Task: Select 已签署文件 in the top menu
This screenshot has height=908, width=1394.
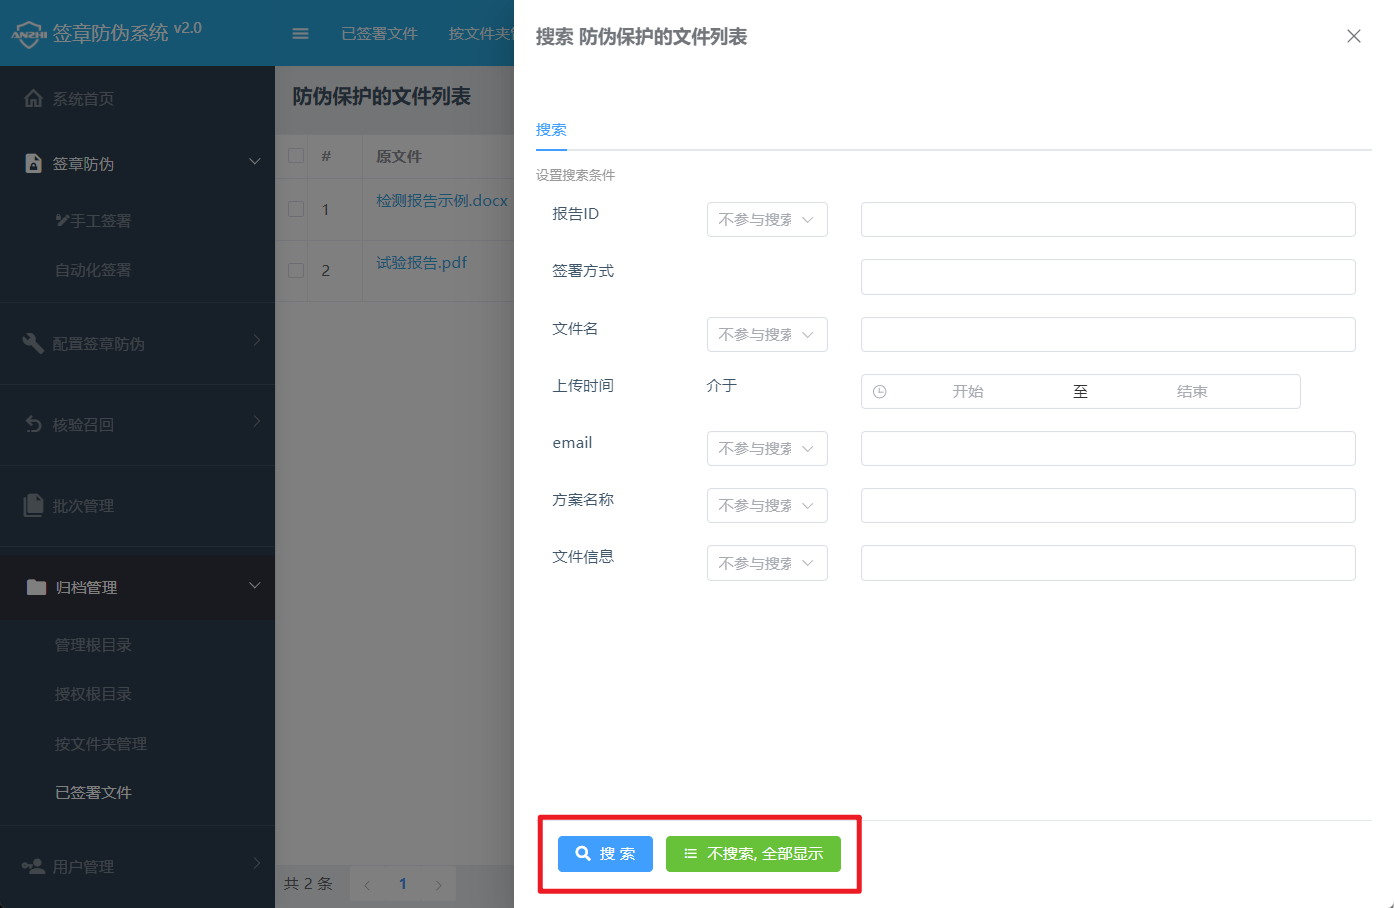Action: (380, 33)
